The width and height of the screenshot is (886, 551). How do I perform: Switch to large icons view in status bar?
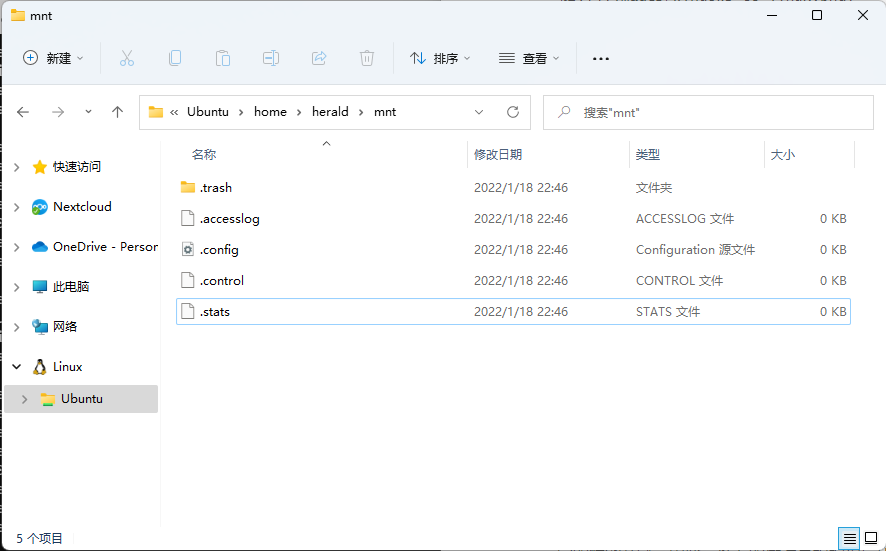[x=871, y=539]
